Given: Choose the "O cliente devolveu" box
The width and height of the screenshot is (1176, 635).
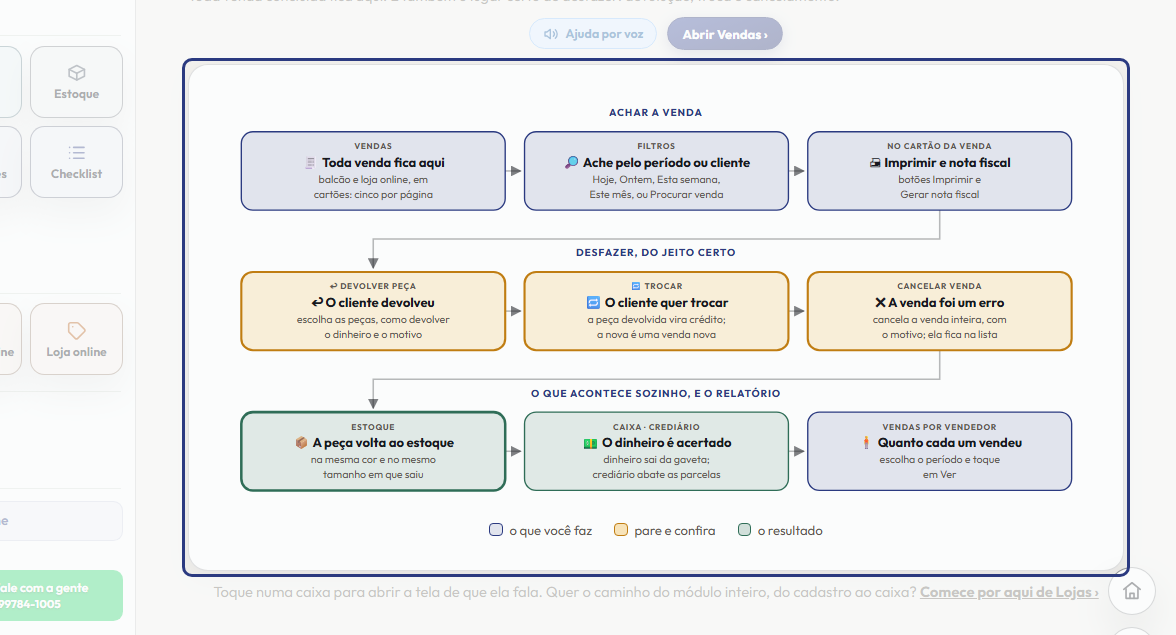Looking at the screenshot, I should click(374, 311).
